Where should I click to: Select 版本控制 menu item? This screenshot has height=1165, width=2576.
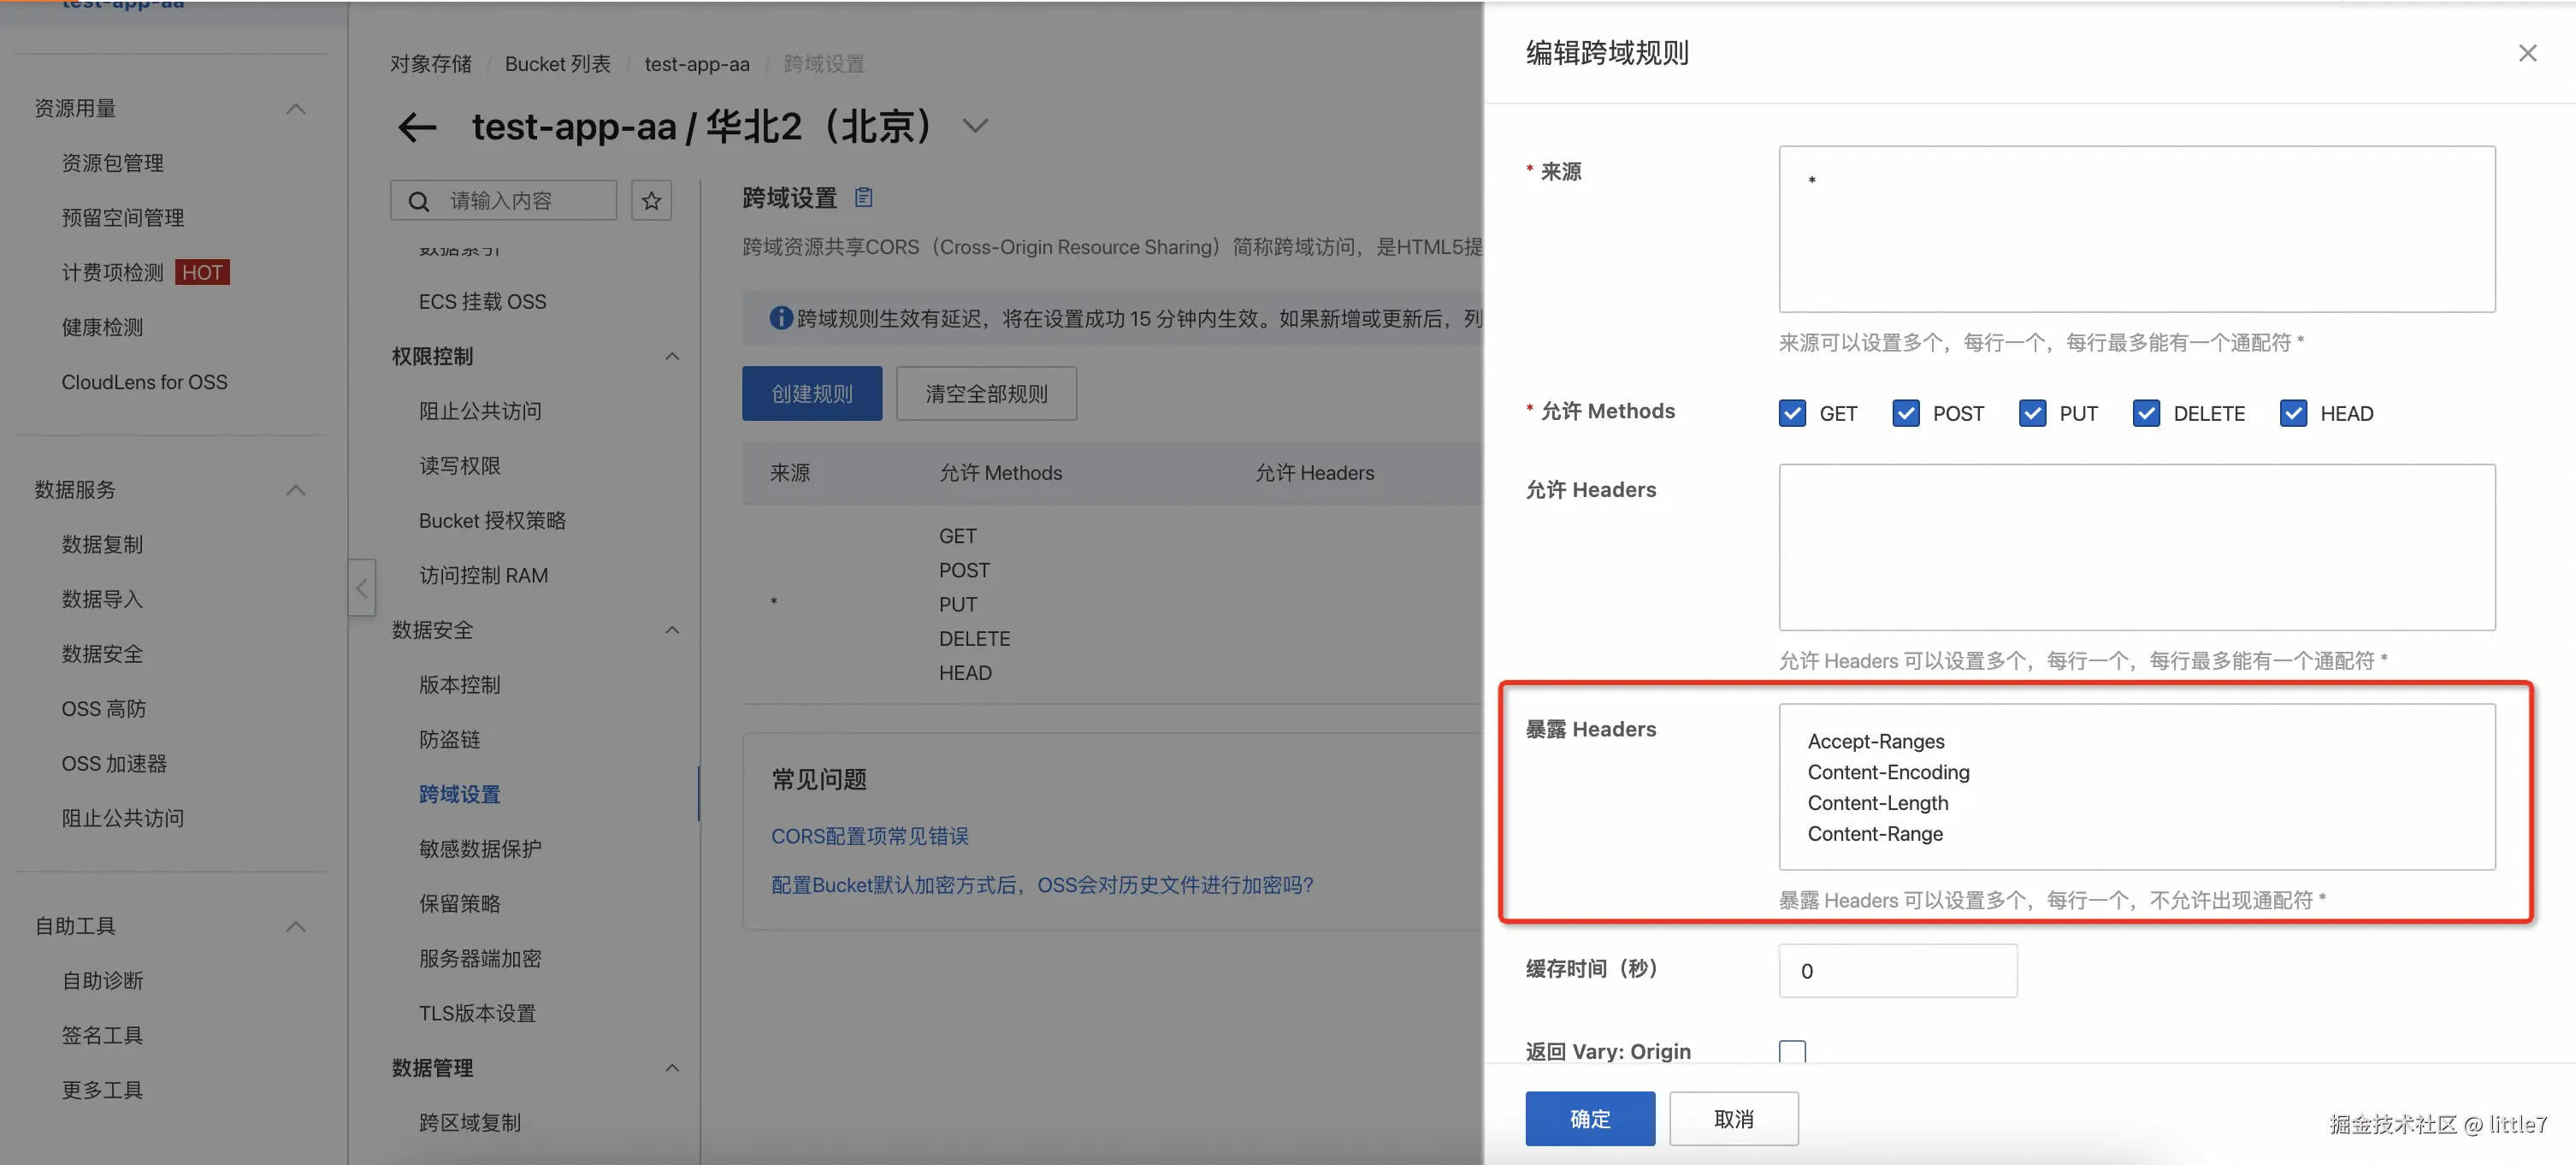click(x=460, y=684)
